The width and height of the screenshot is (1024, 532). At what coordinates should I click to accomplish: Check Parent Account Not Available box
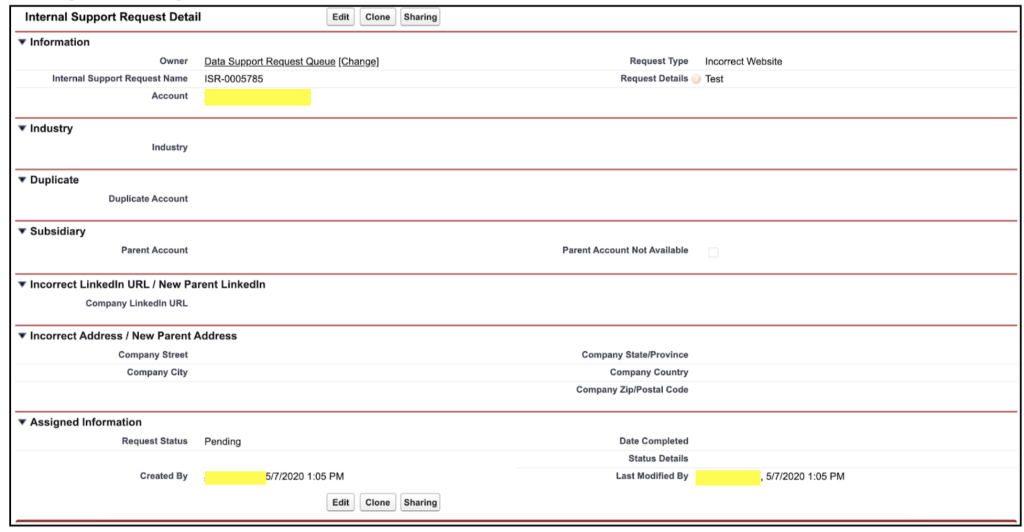click(x=713, y=252)
